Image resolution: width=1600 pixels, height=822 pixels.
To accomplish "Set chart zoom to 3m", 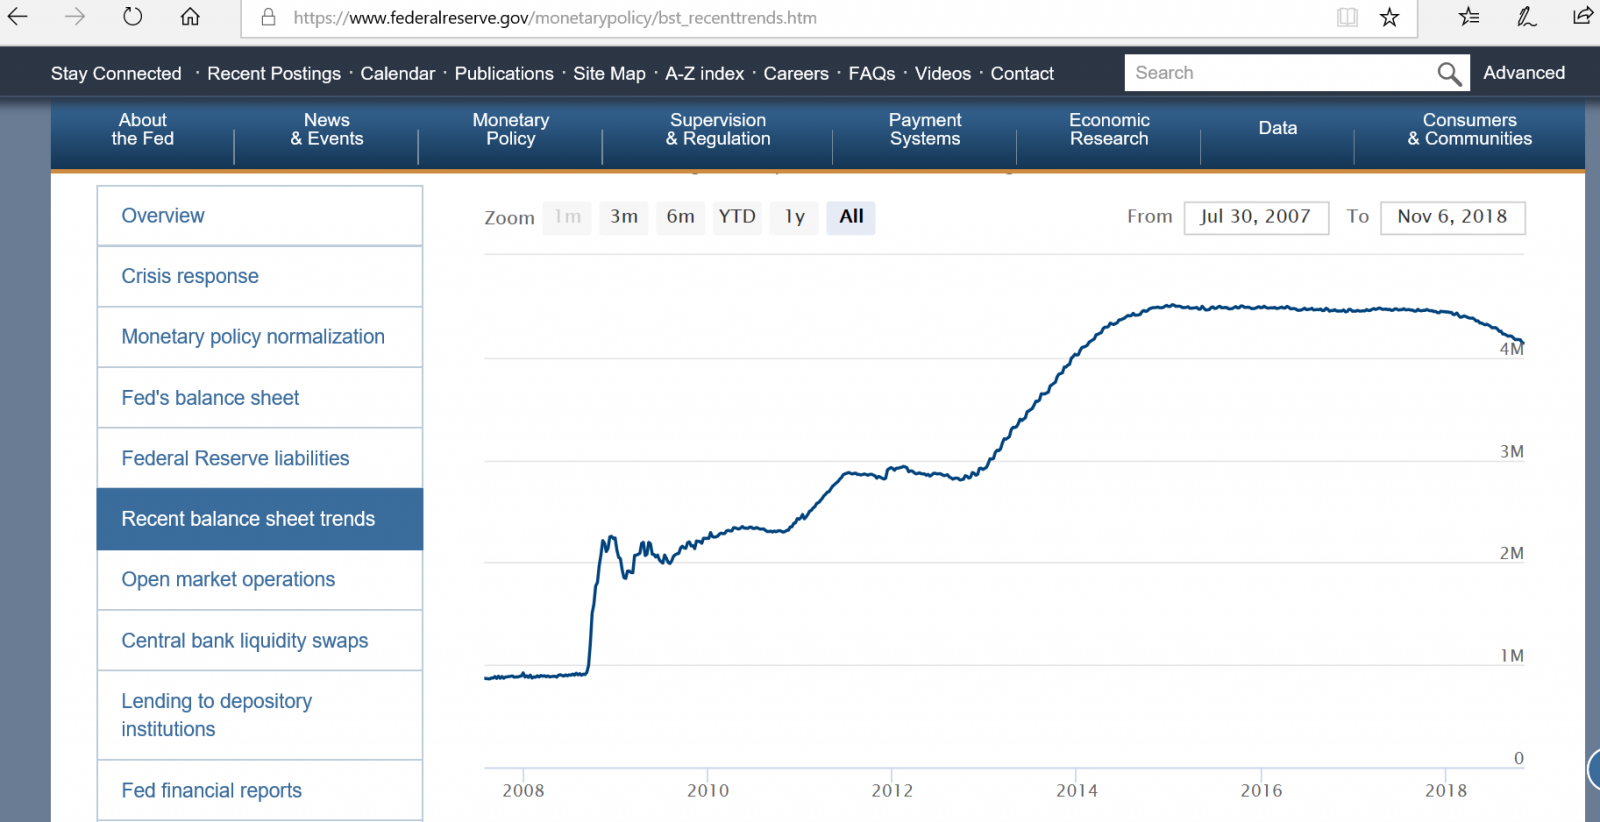I will click(624, 217).
